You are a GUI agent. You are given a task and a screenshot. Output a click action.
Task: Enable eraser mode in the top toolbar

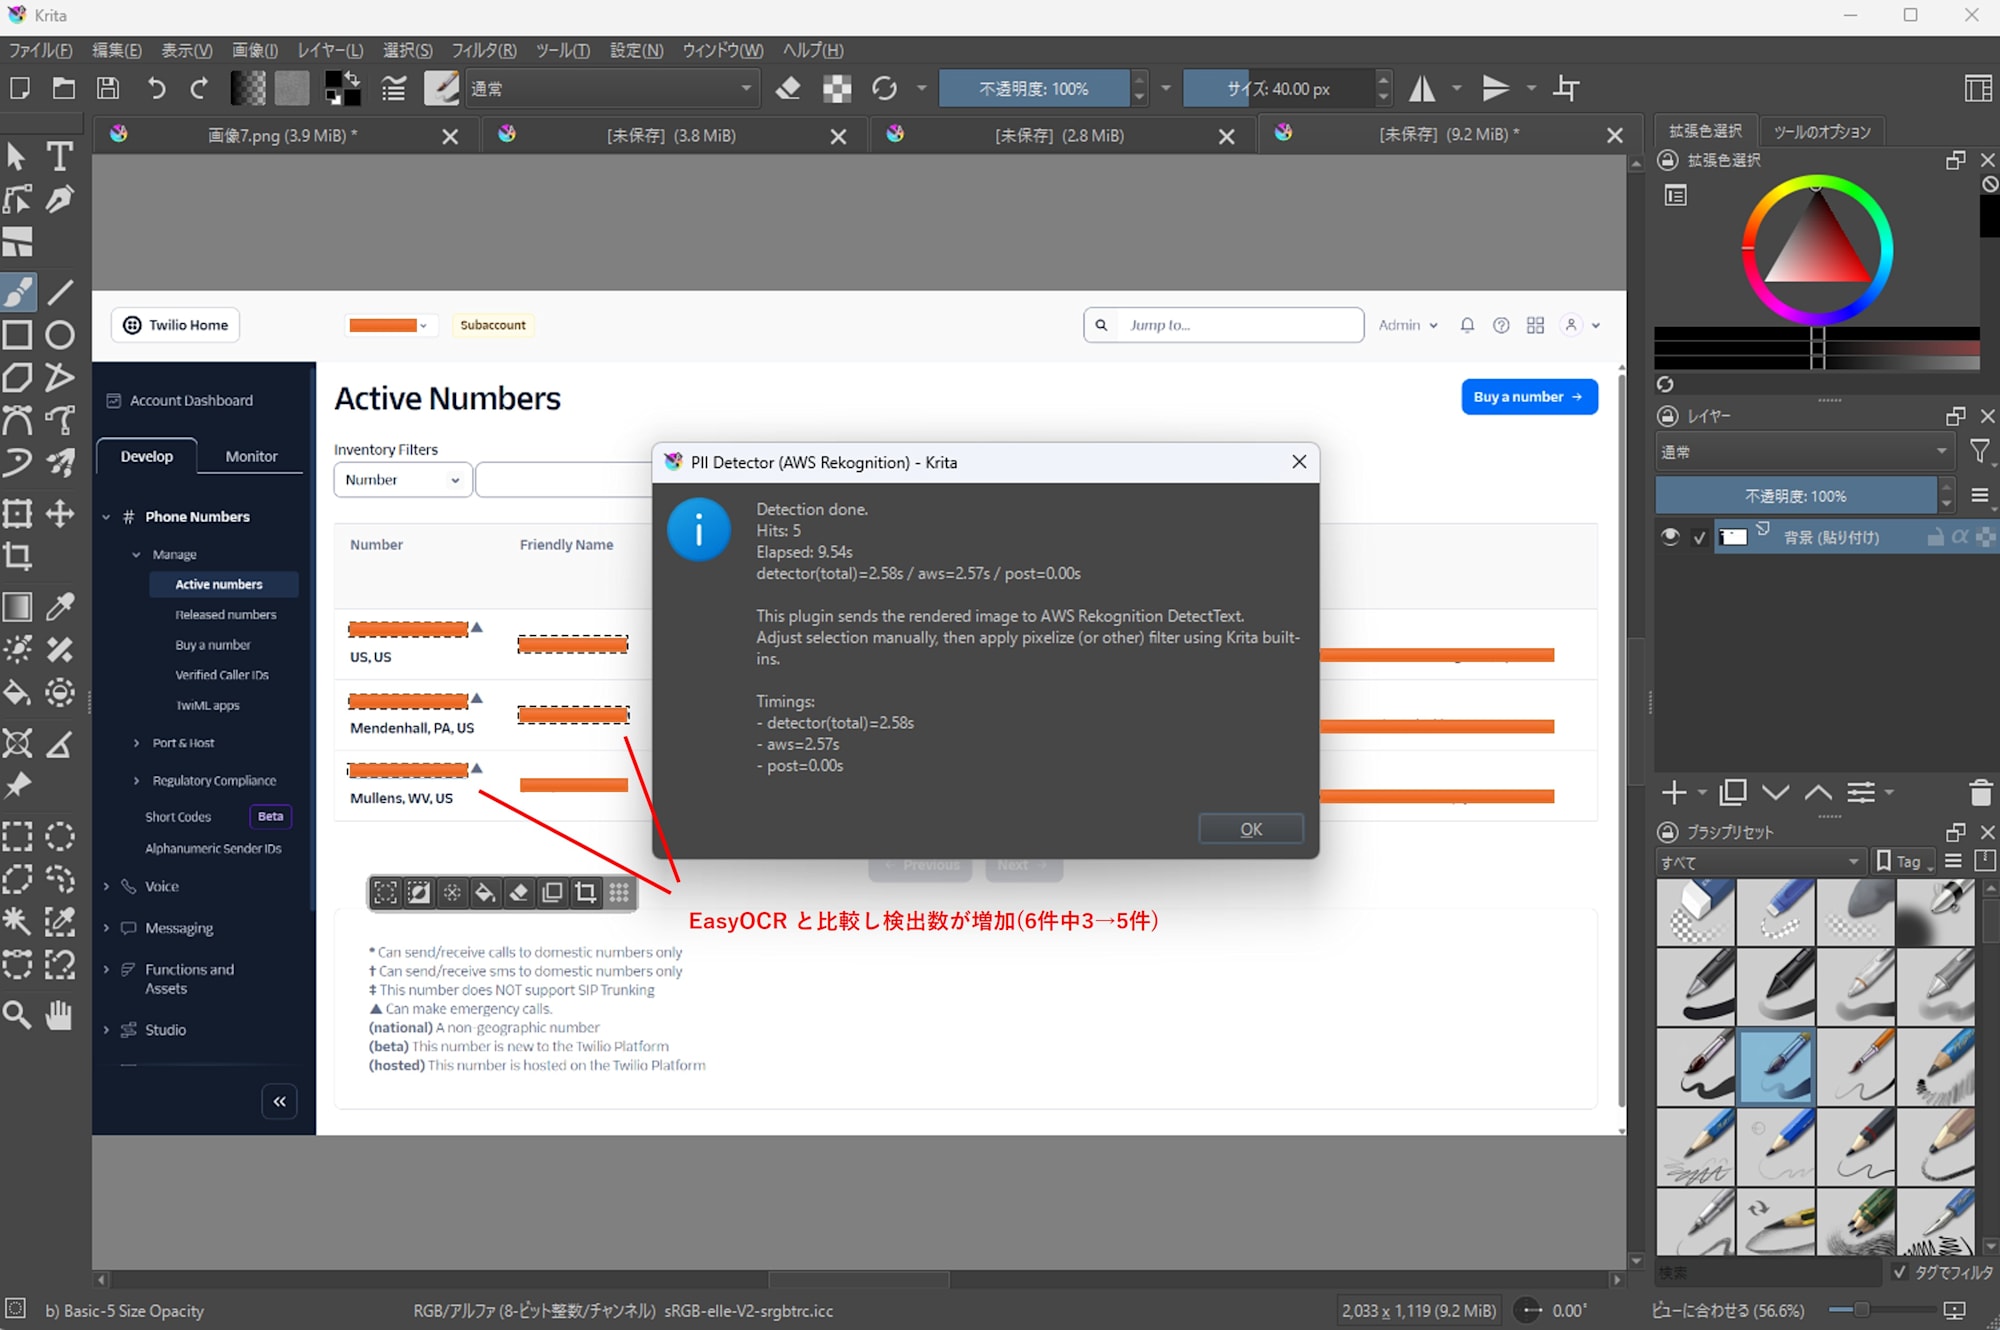pos(788,88)
